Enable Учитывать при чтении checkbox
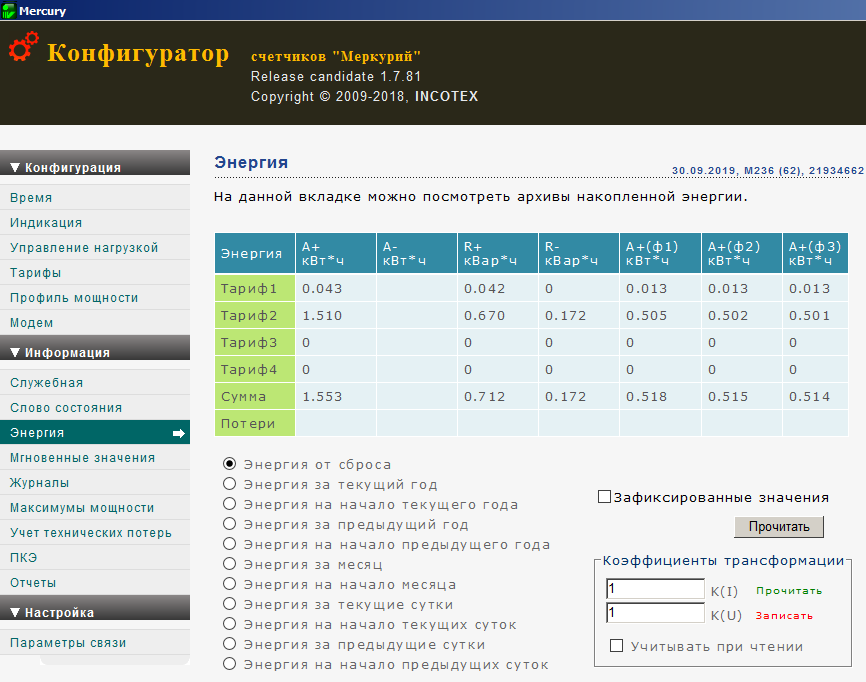866x682 pixels. [x=616, y=646]
